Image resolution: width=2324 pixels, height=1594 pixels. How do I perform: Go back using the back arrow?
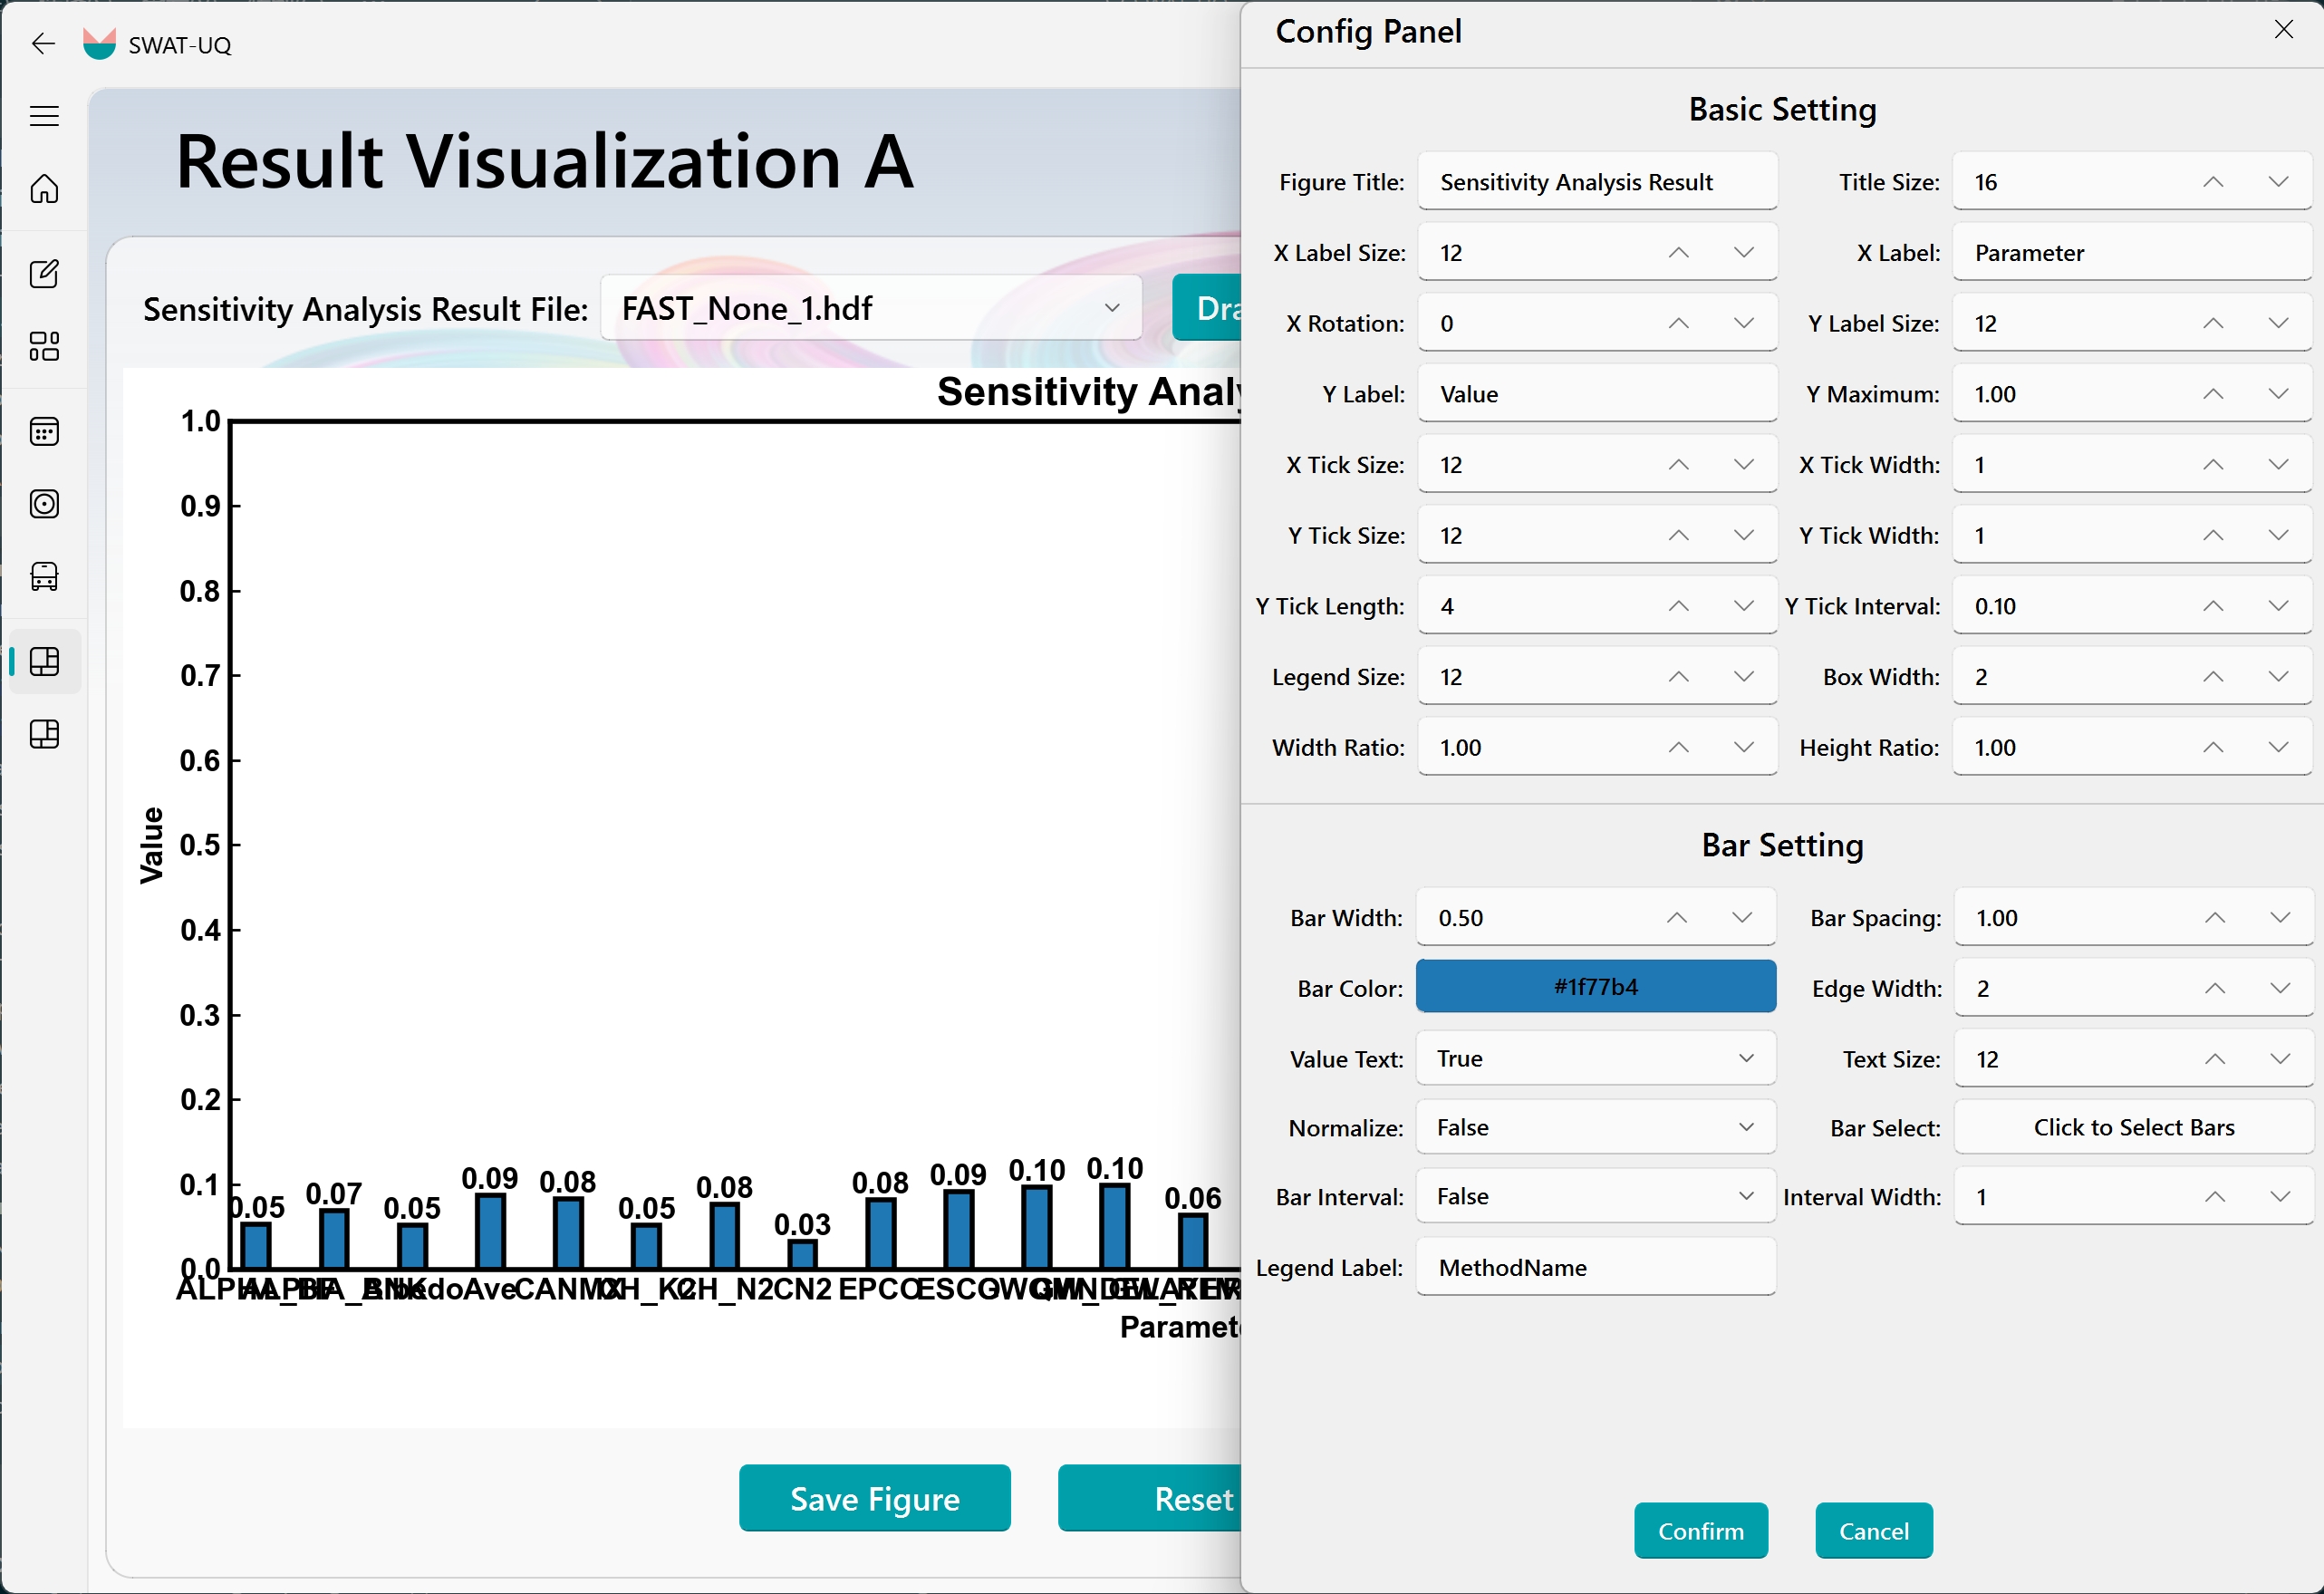tap(43, 44)
